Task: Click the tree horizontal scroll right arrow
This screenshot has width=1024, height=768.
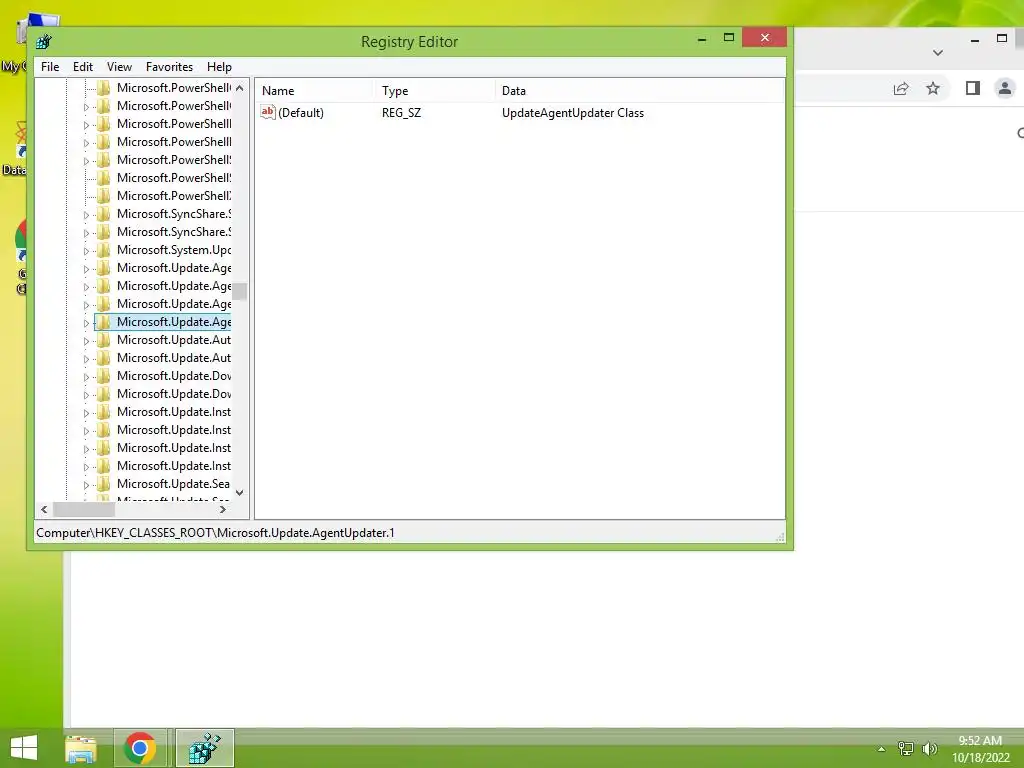Action: 223,509
